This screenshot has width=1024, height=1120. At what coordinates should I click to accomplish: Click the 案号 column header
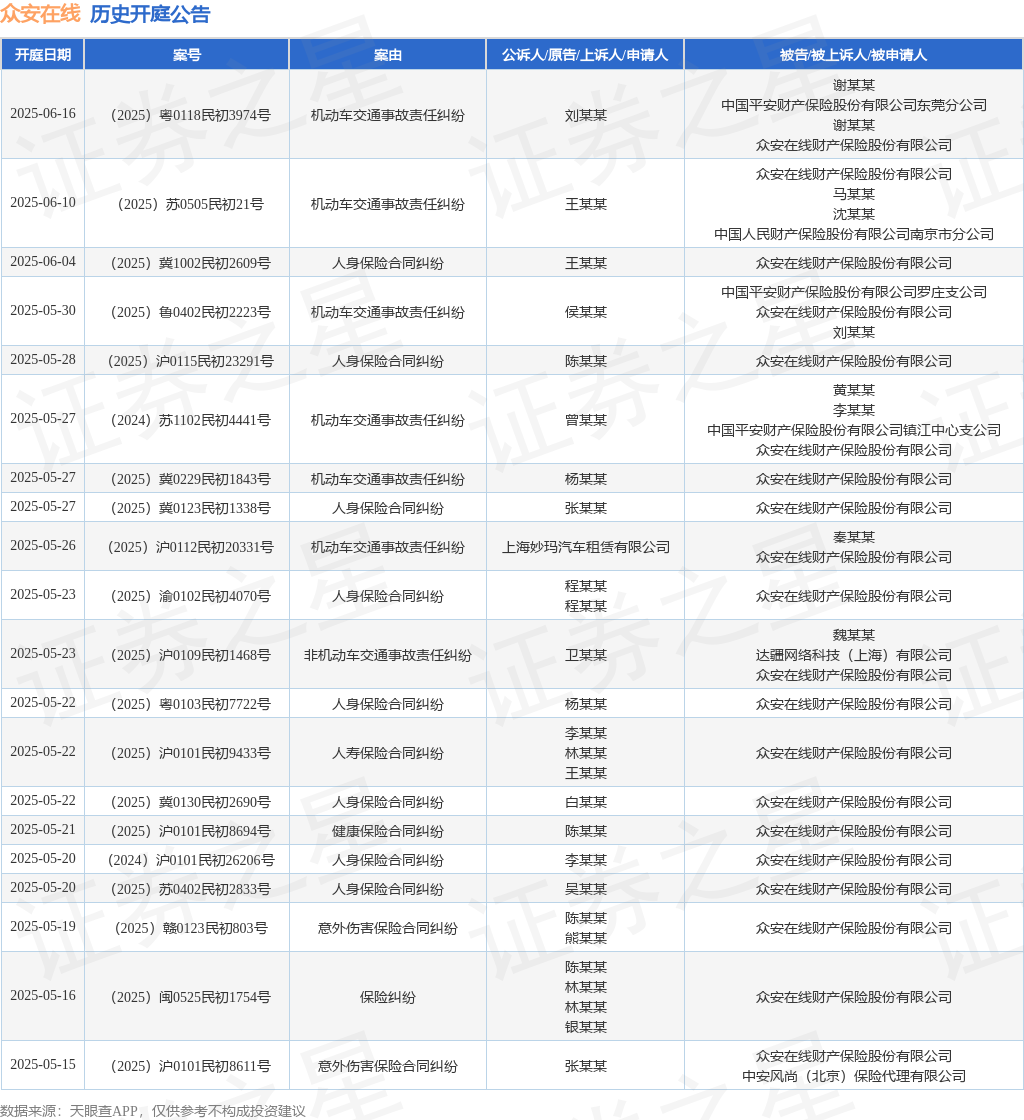coord(187,55)
